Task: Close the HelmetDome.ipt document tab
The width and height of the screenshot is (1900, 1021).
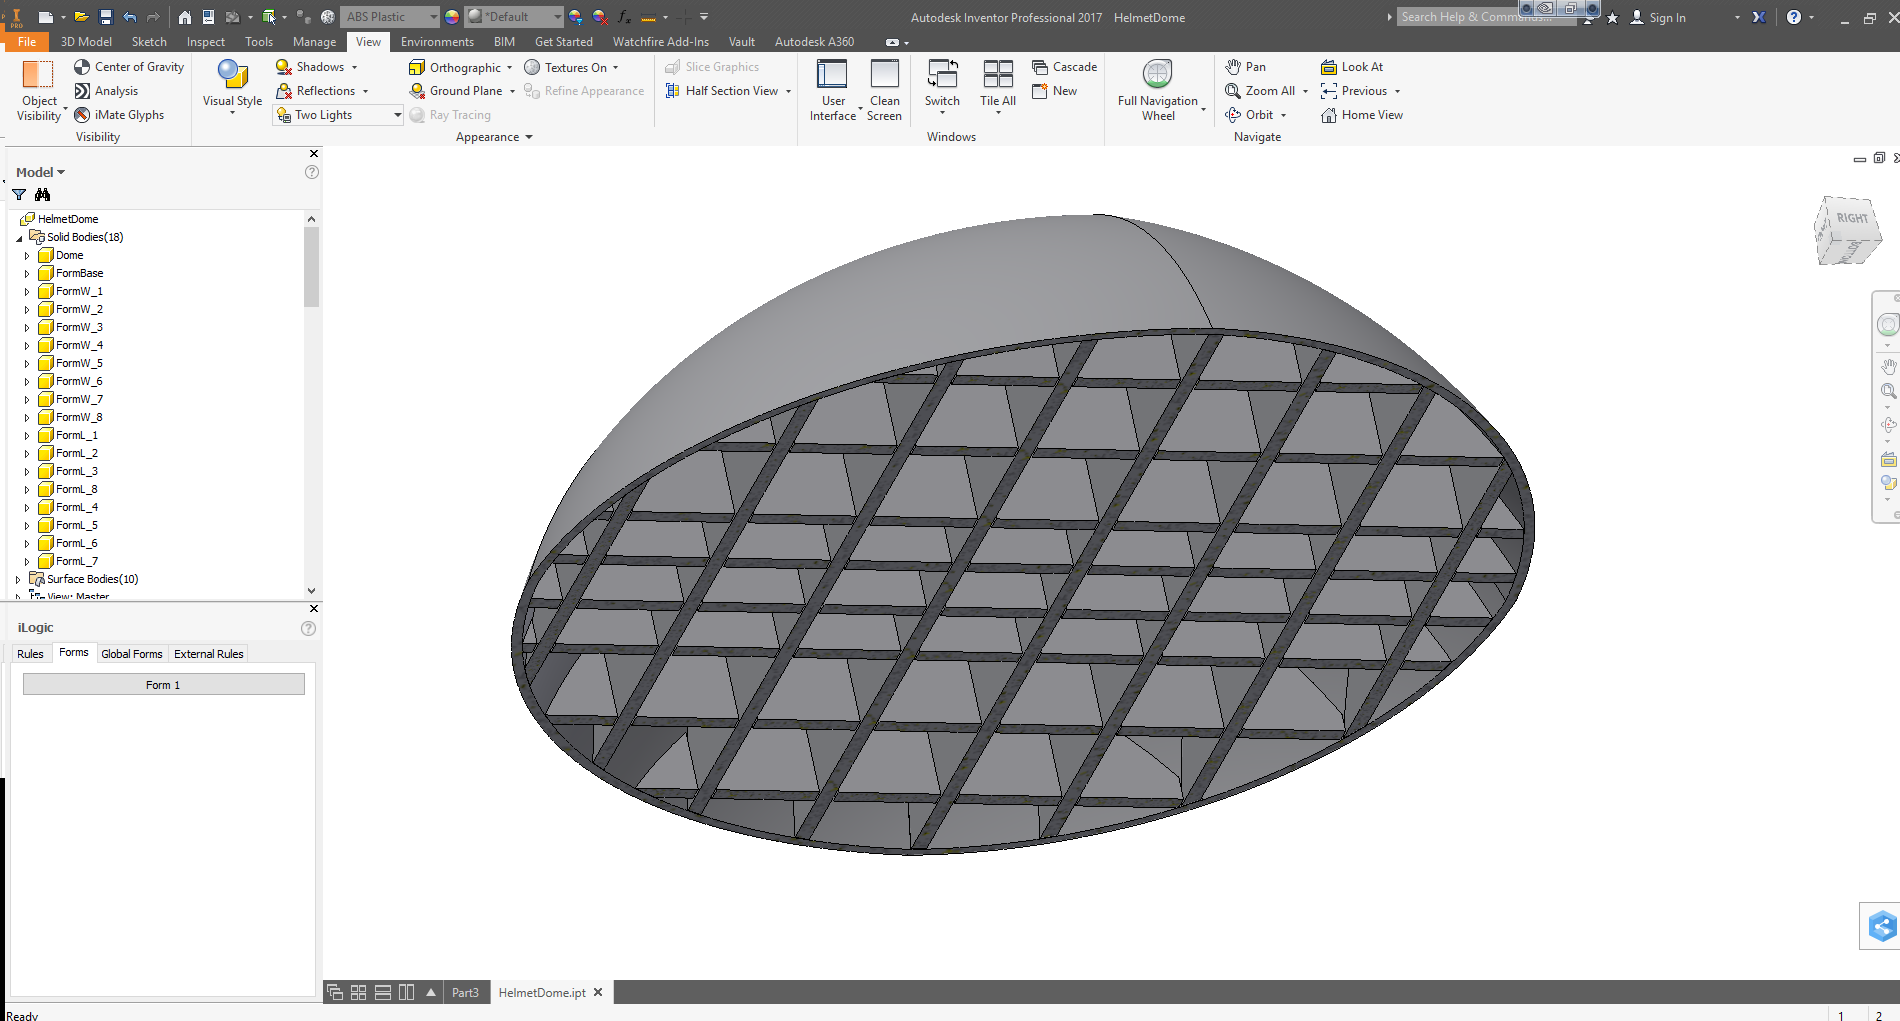Action: [x=598, y=993]
